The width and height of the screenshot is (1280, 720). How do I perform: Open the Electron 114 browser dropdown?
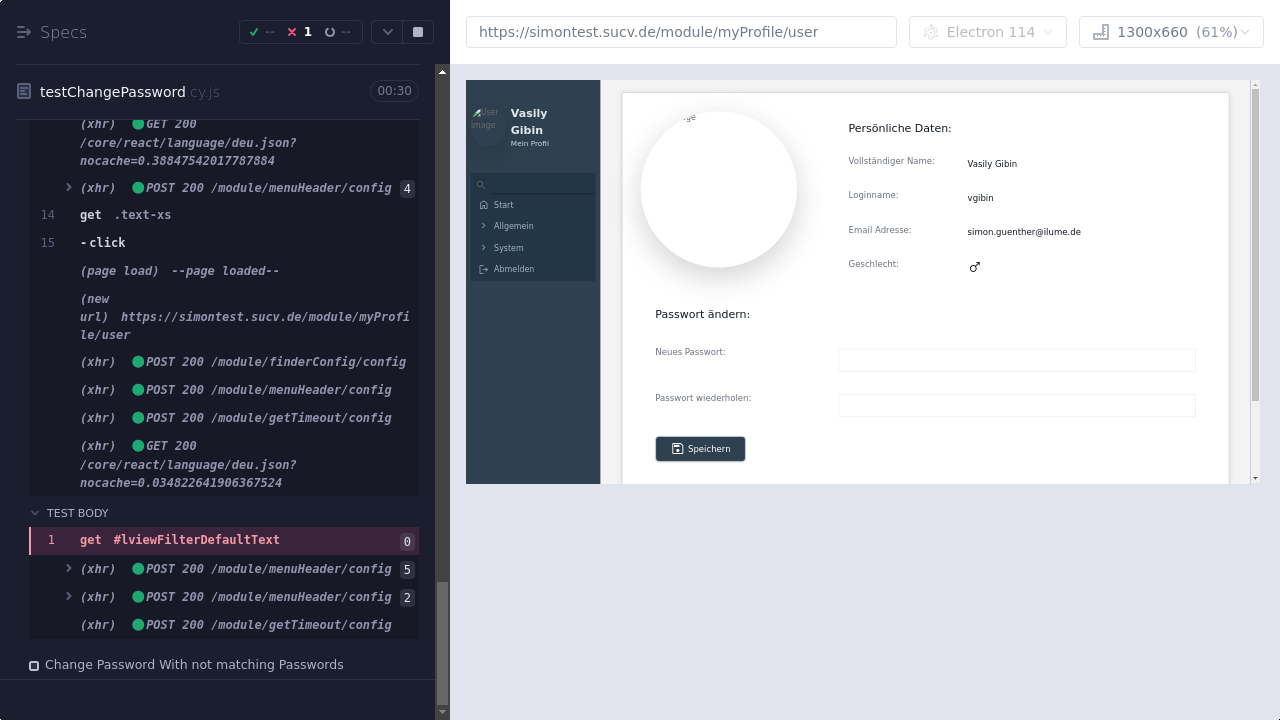click(987, 32)
